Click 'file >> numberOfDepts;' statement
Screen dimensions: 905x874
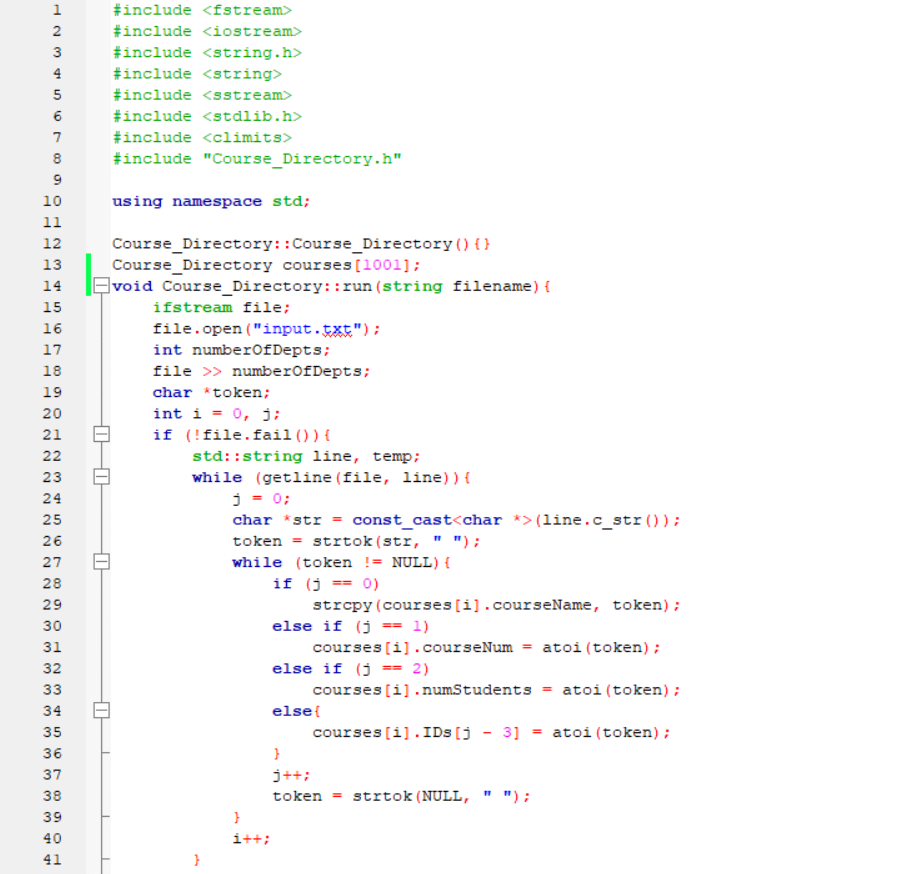261,371
